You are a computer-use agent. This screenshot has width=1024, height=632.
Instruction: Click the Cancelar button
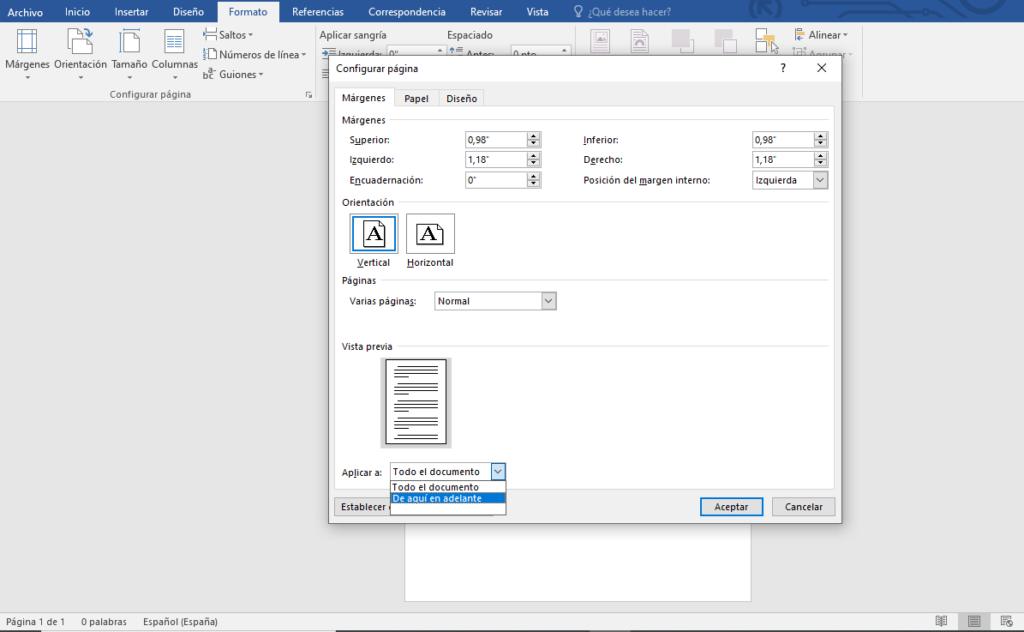803,506
